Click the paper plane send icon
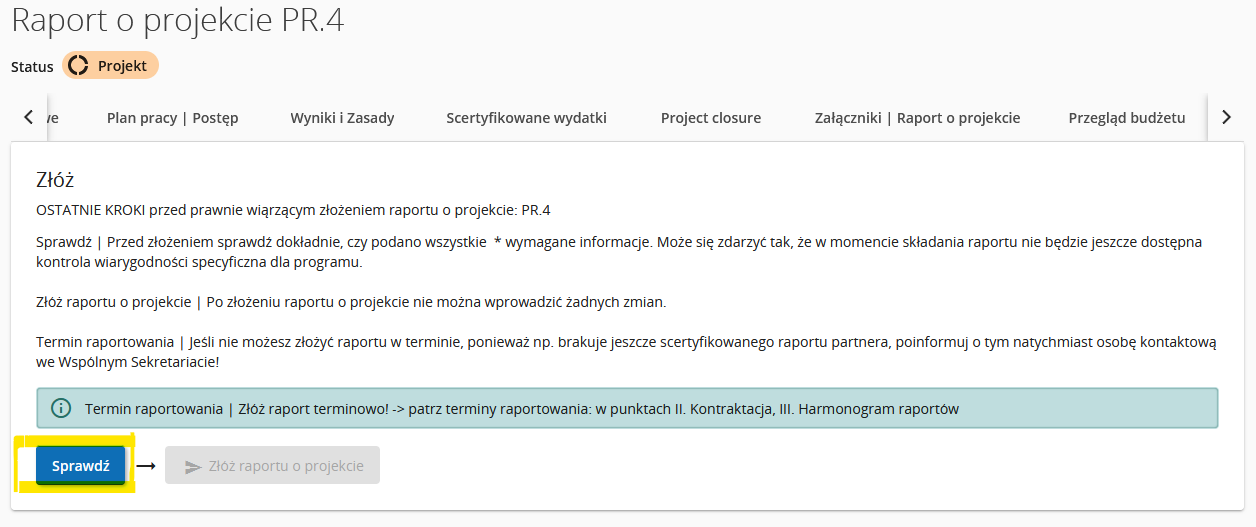Viewport: 1256px width, 527px height. 193,466
